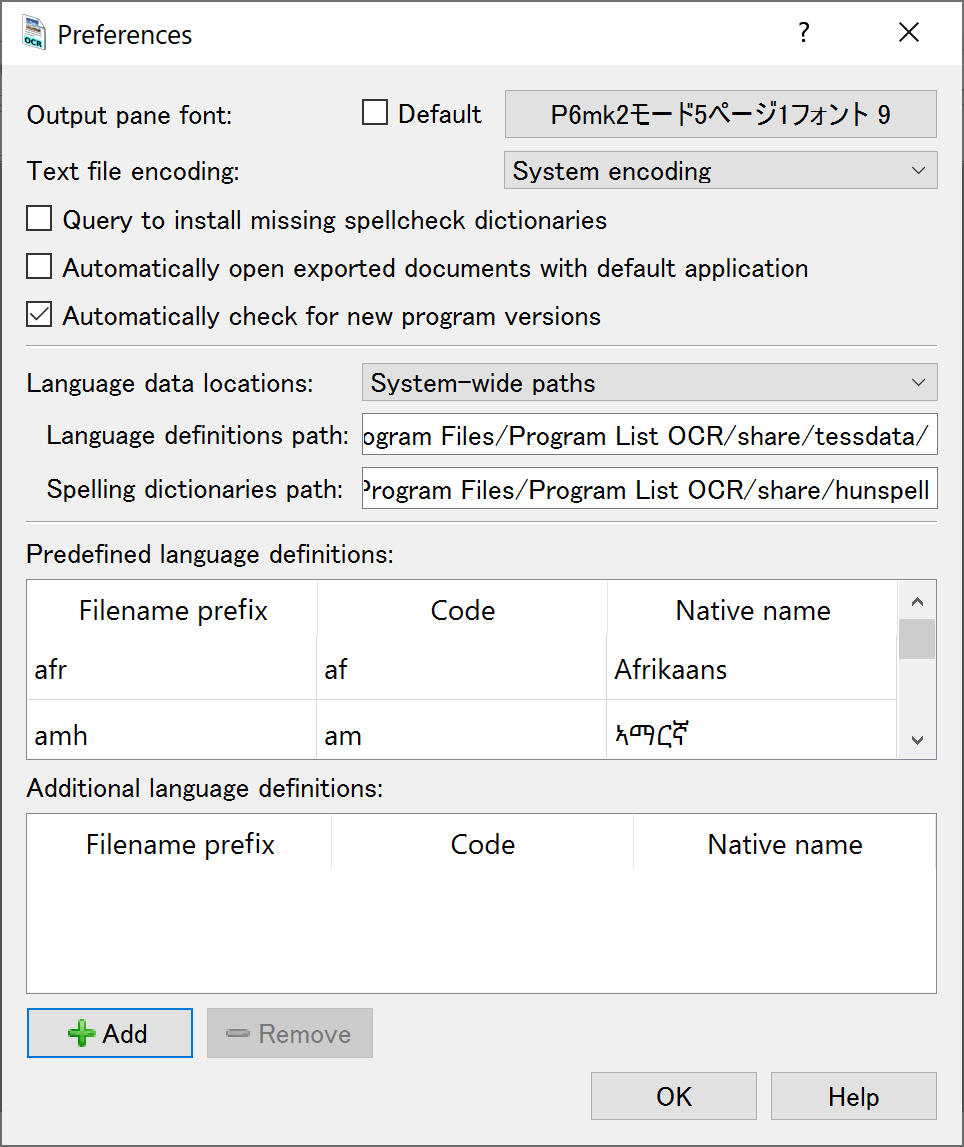
Task: Sort predefined languages by Native name header
Action: coord(752,610)
